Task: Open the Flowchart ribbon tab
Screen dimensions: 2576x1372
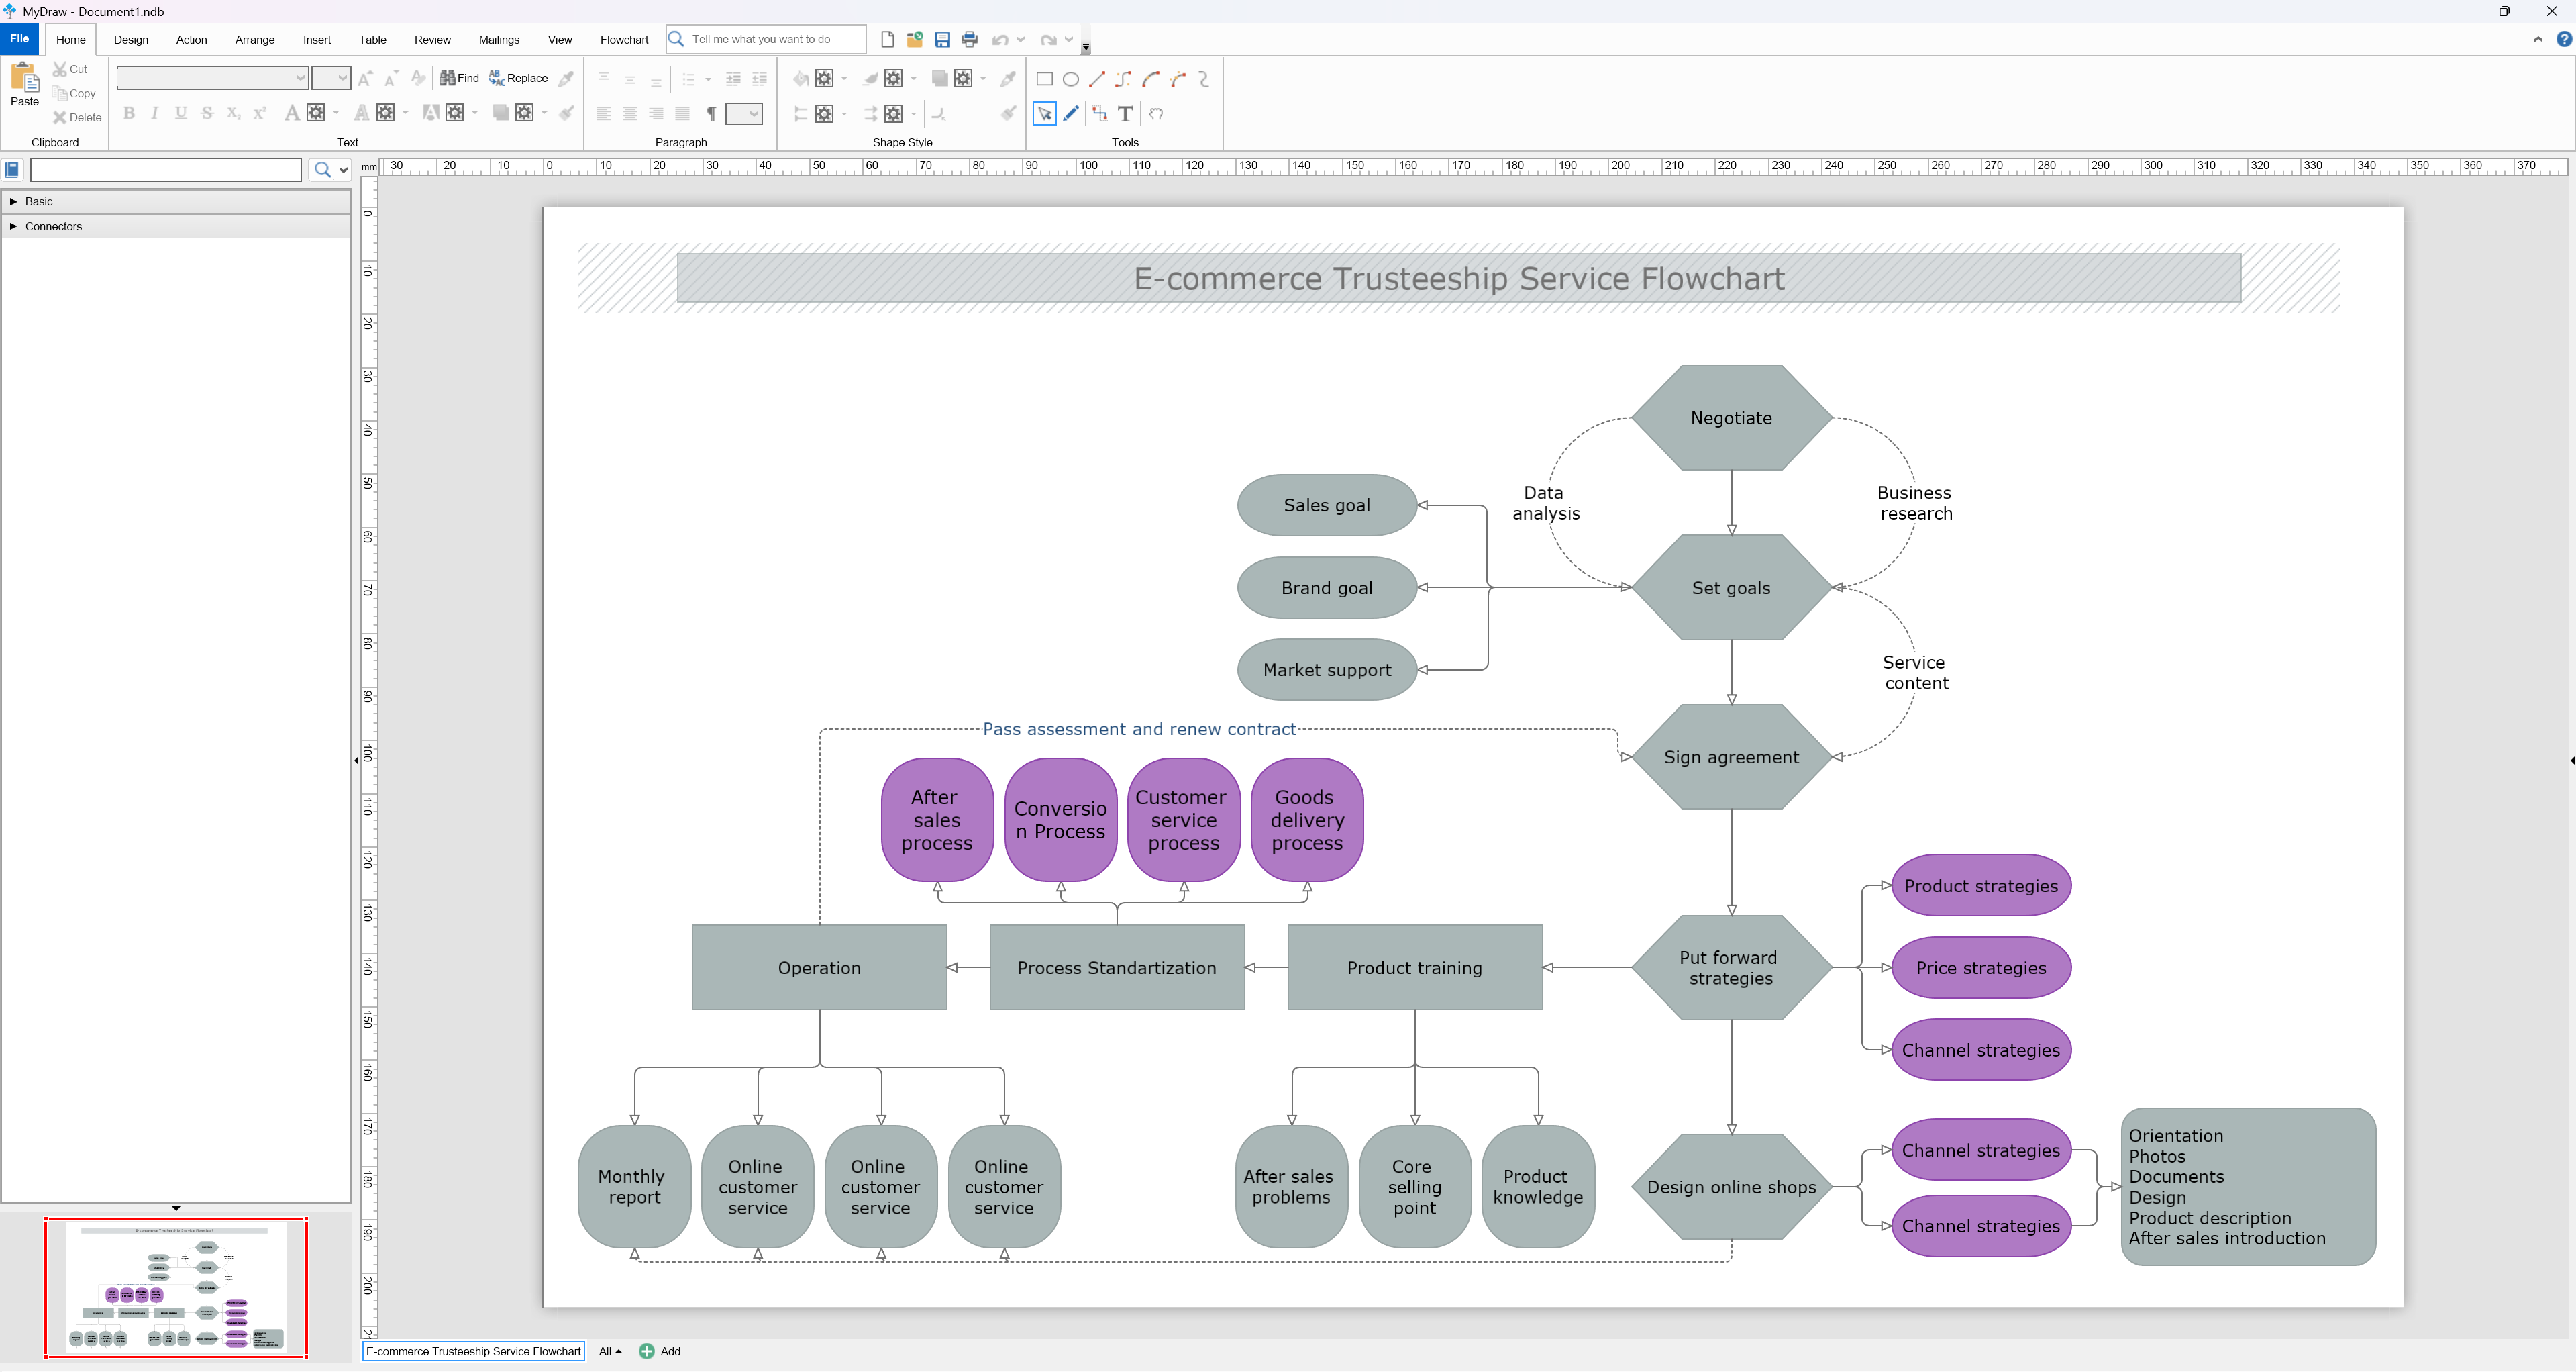Action: click(624, 40)
